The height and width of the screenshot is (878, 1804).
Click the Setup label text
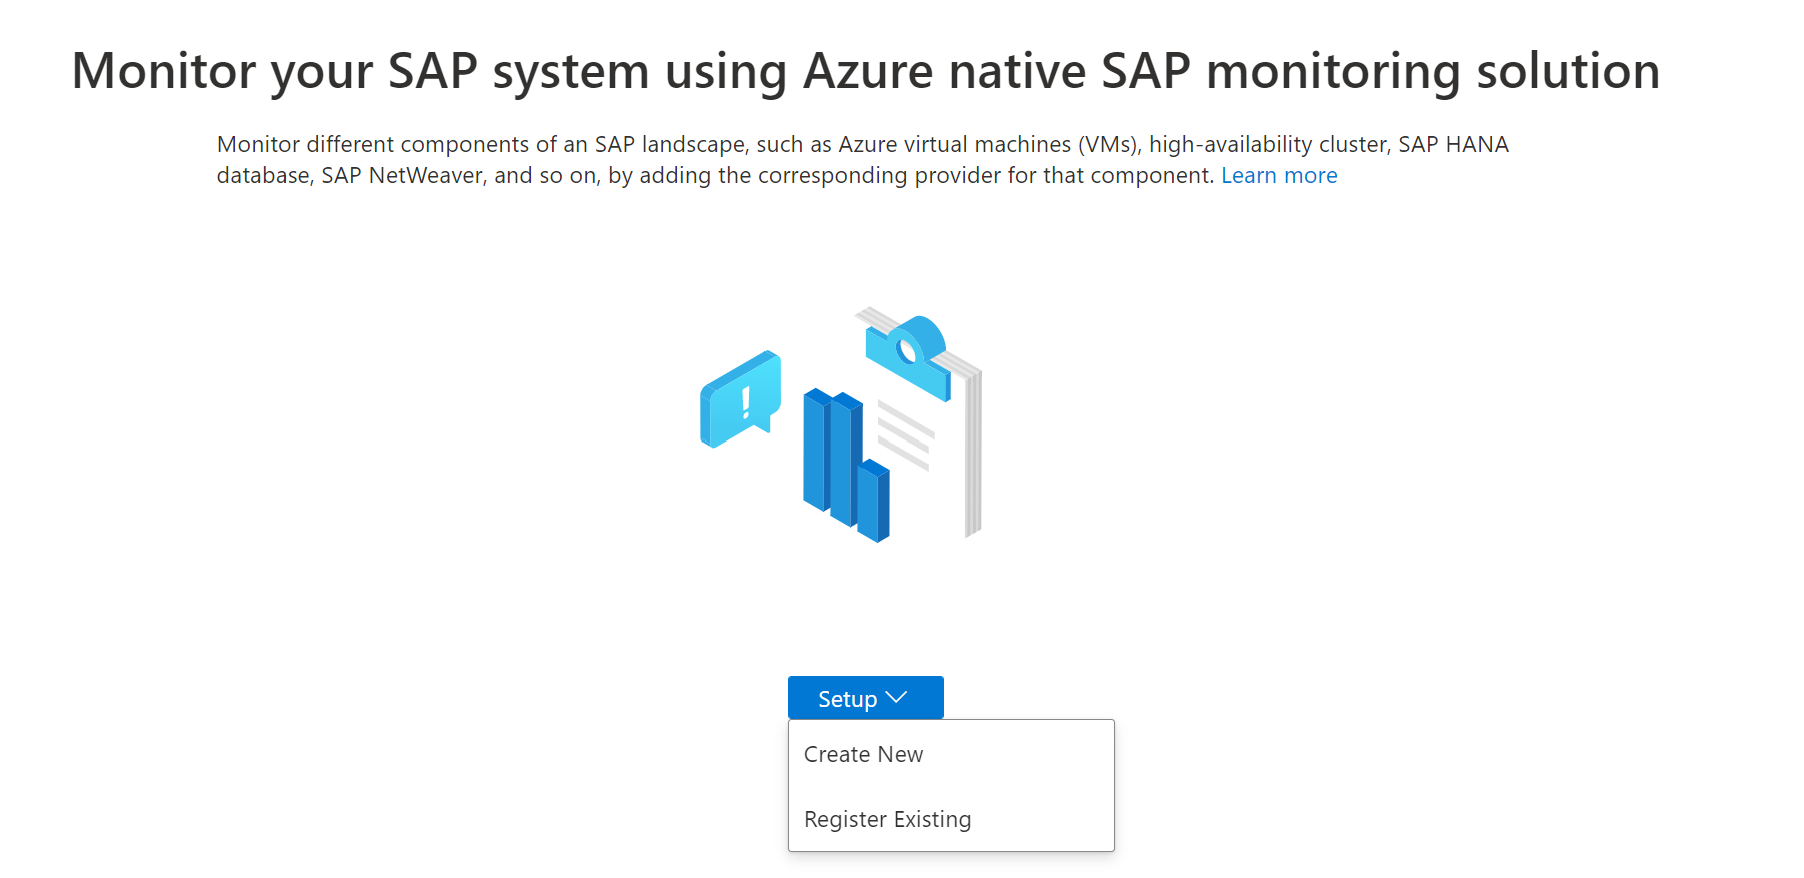click(847, 699)
